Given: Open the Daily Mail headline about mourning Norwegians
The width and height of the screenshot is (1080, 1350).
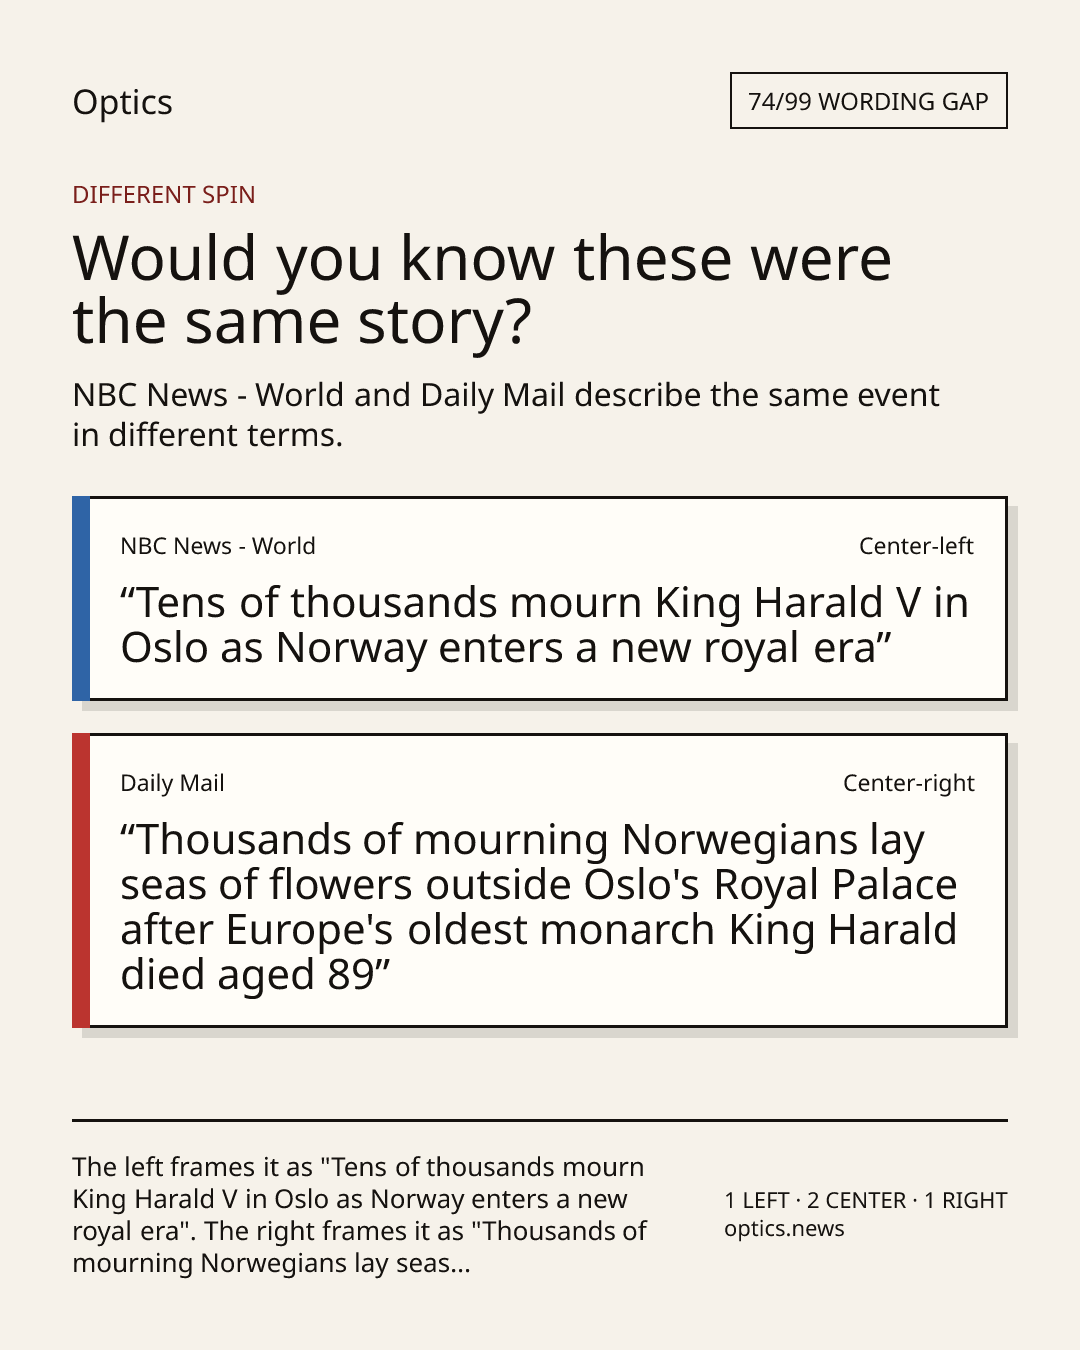Looking at the screenshot, I should 539,907.
